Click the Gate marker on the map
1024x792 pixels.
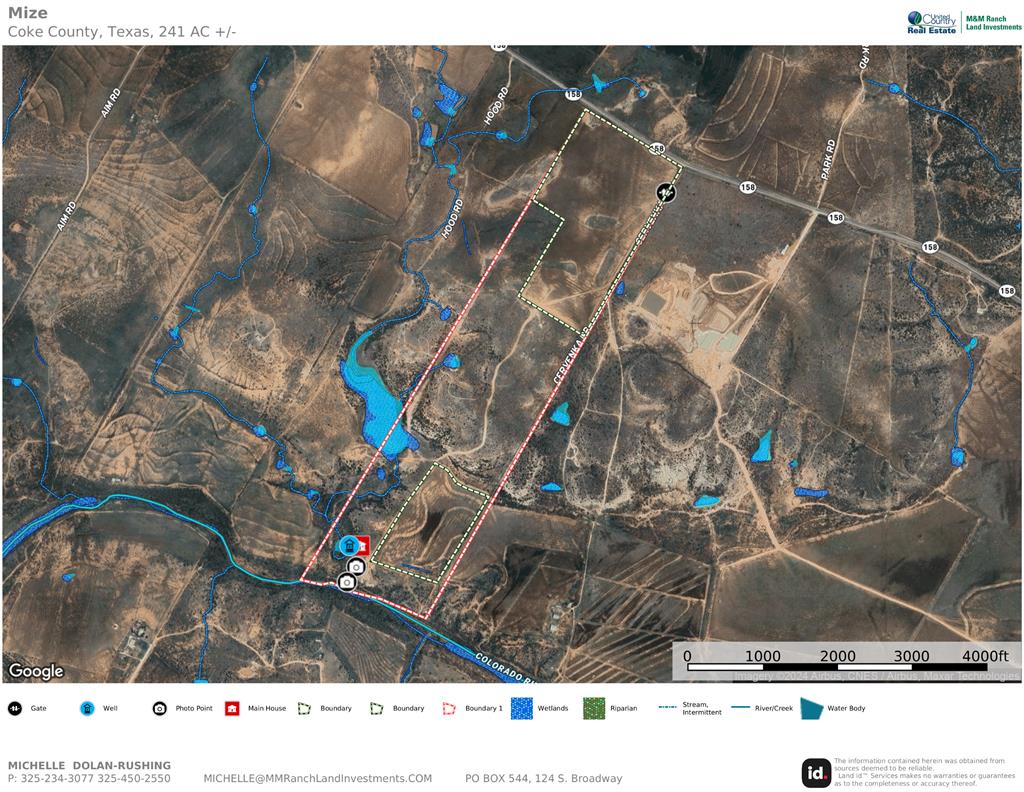point(667,192)
